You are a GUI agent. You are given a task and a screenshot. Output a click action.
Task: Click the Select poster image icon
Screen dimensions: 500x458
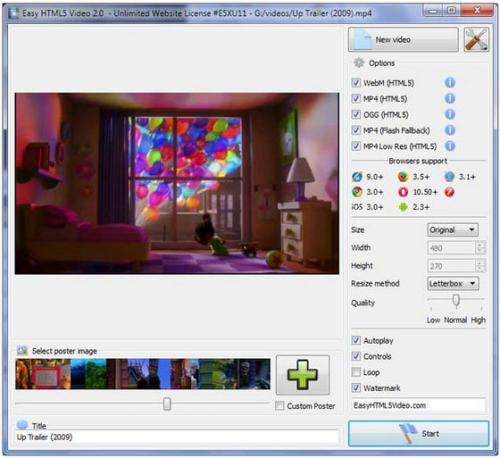tap(22, 350)
